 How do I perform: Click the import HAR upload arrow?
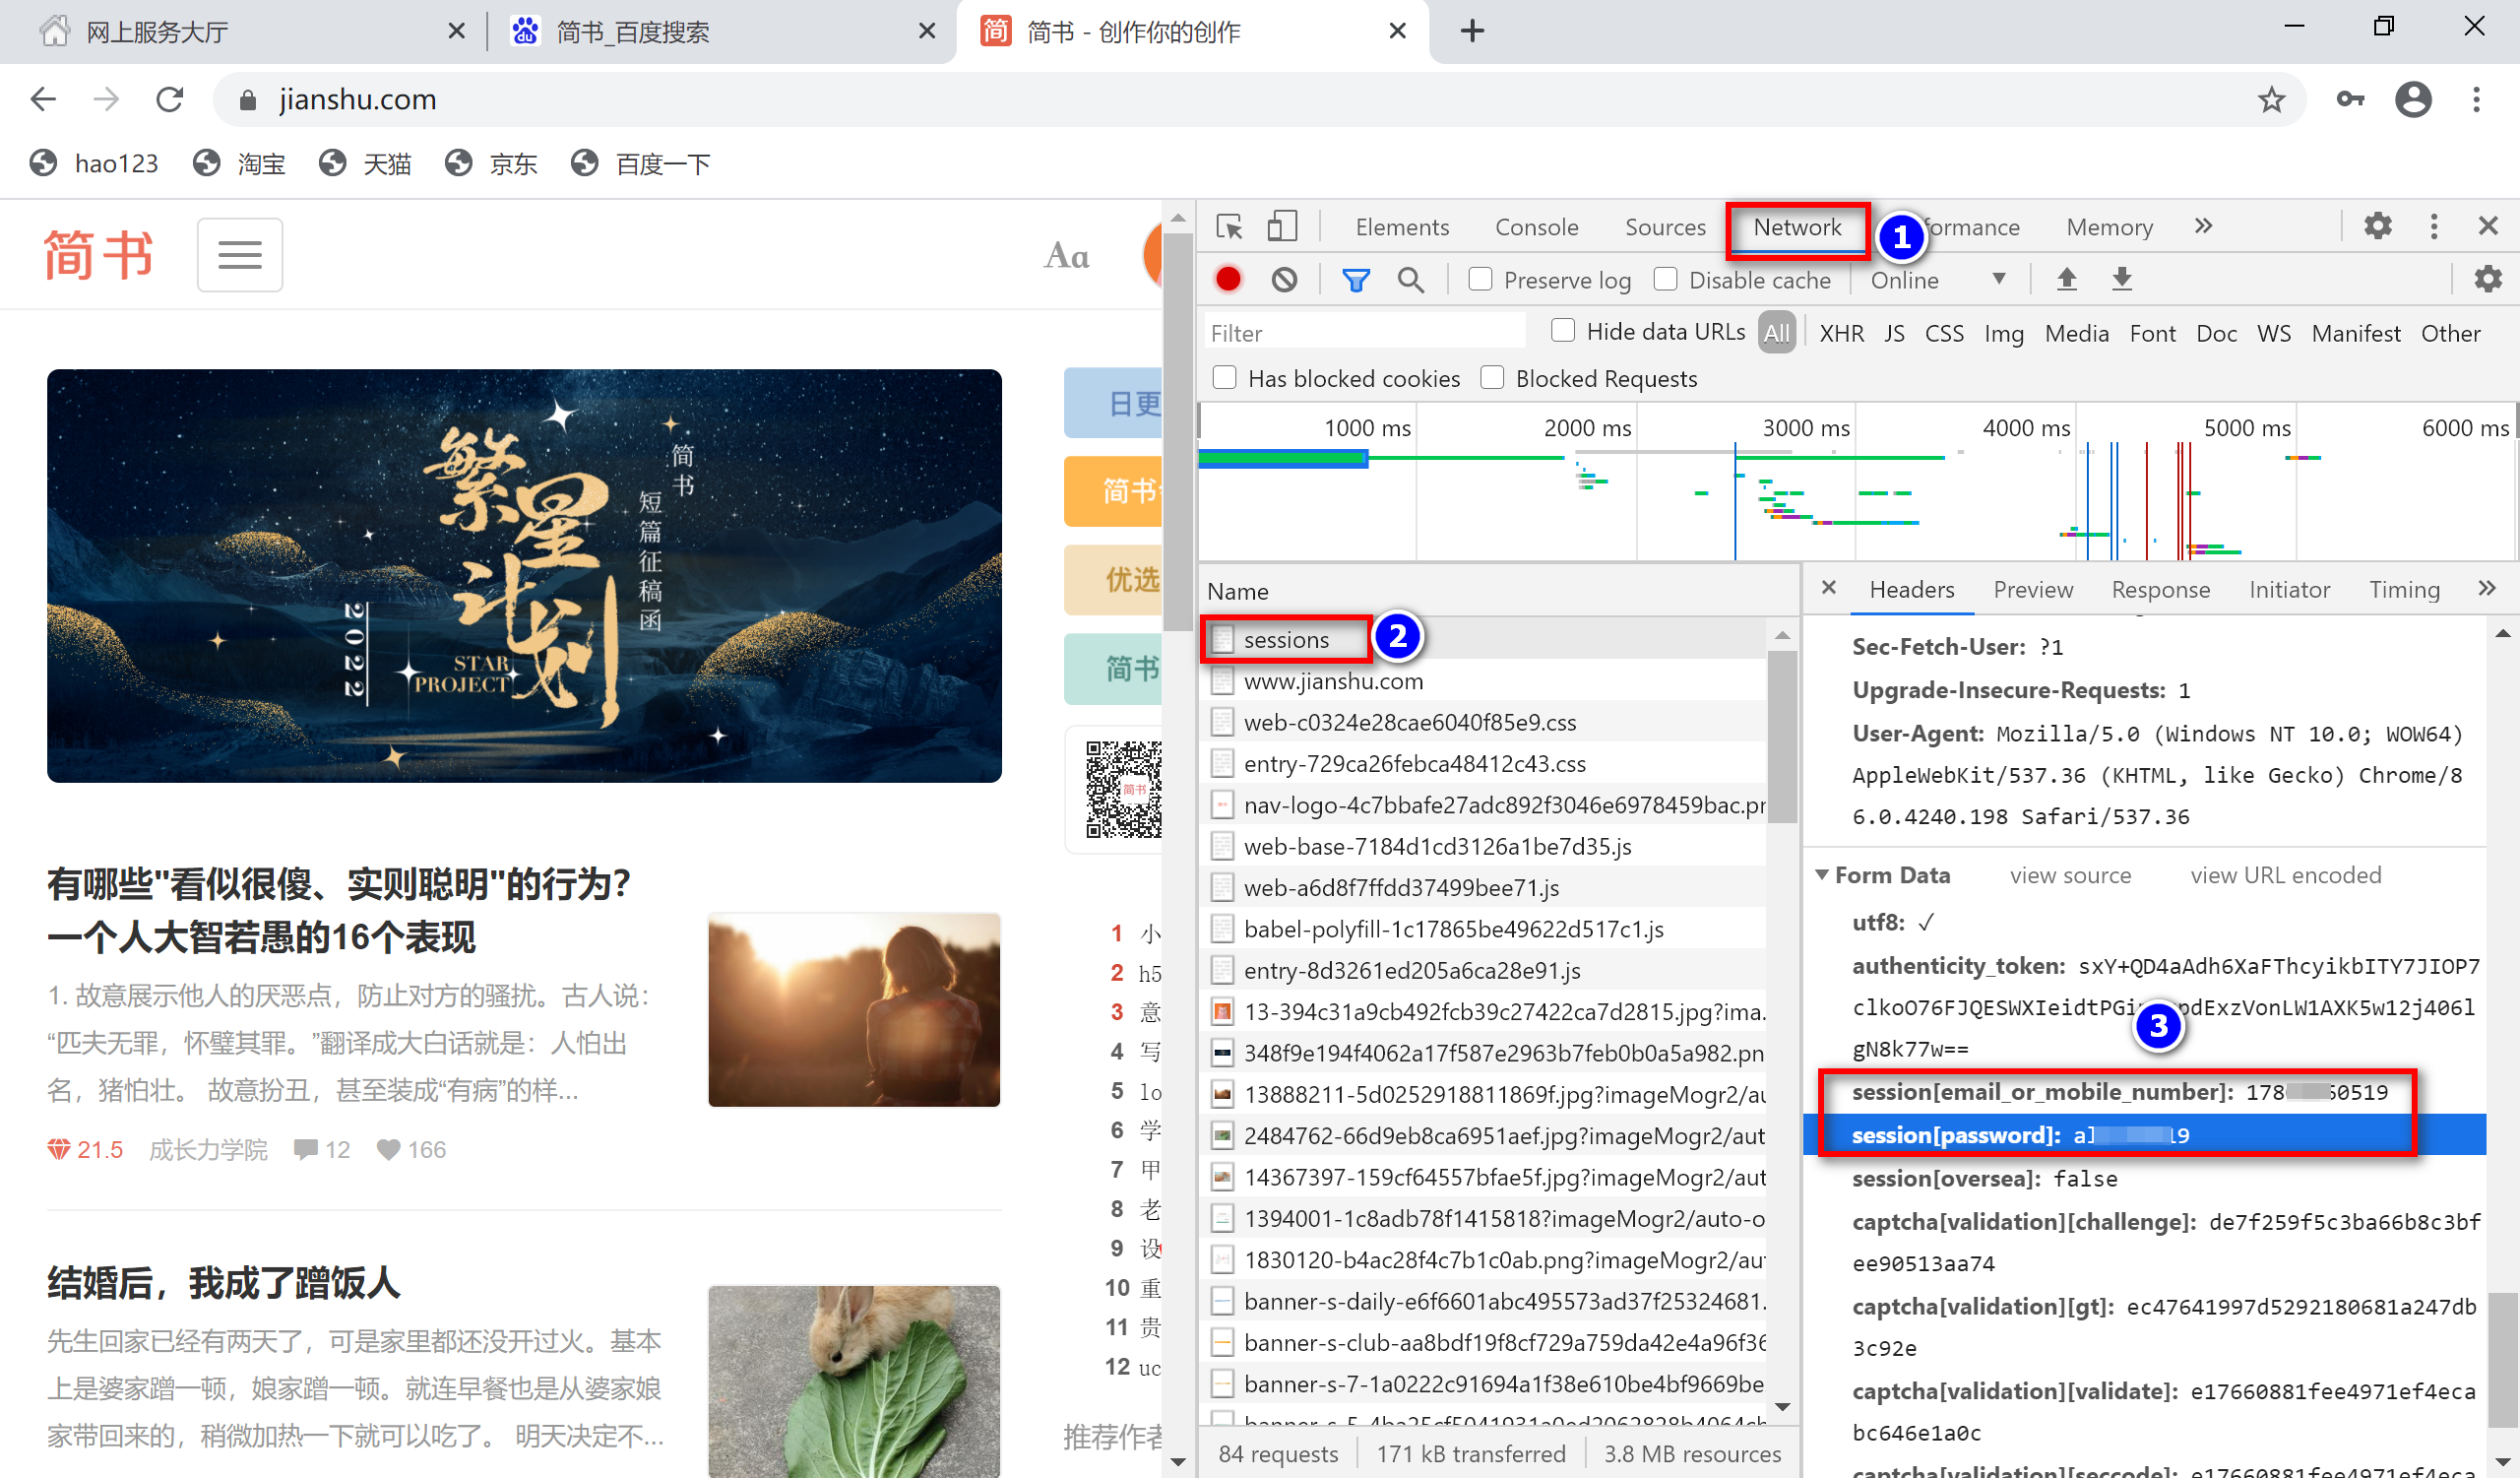pyautogui.click(x=2066, y=280)
